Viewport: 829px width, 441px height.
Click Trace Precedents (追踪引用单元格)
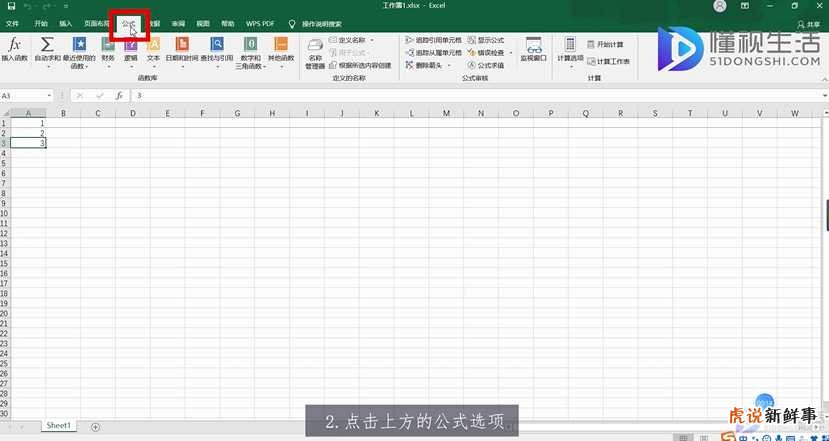pyautogui.click(x=434, y=40)
